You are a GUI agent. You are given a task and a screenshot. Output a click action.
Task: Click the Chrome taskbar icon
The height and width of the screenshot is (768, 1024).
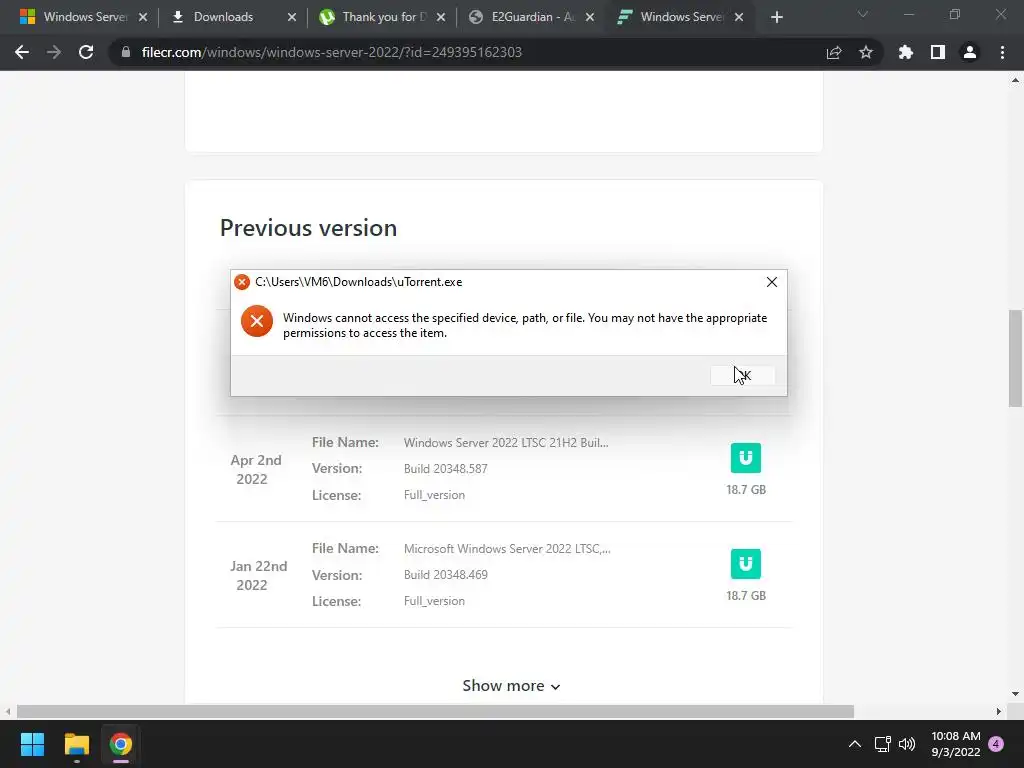point(121,744)
